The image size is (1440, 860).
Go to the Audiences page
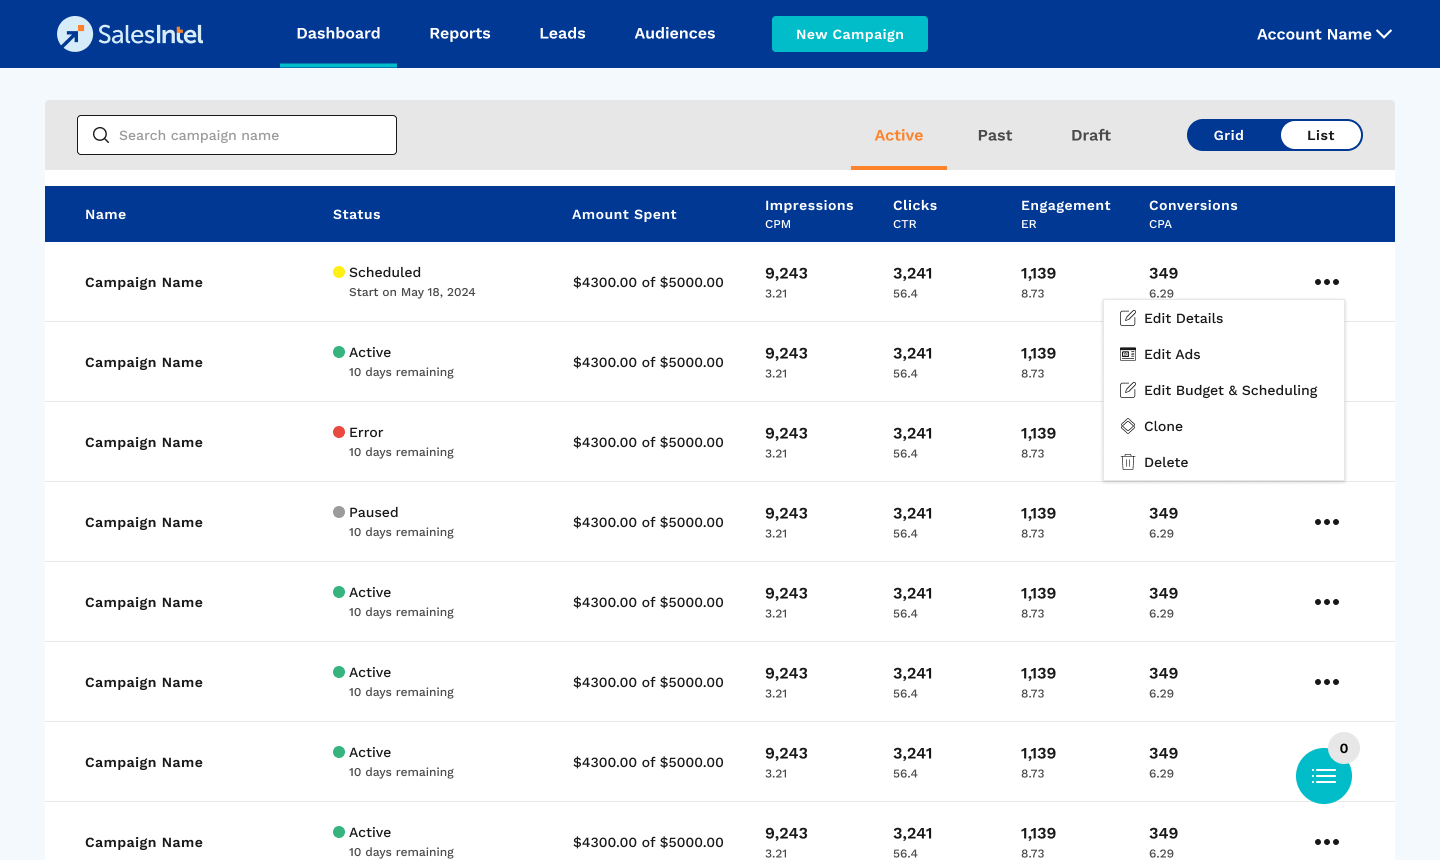pyautogui.click(x=675, y=34)
